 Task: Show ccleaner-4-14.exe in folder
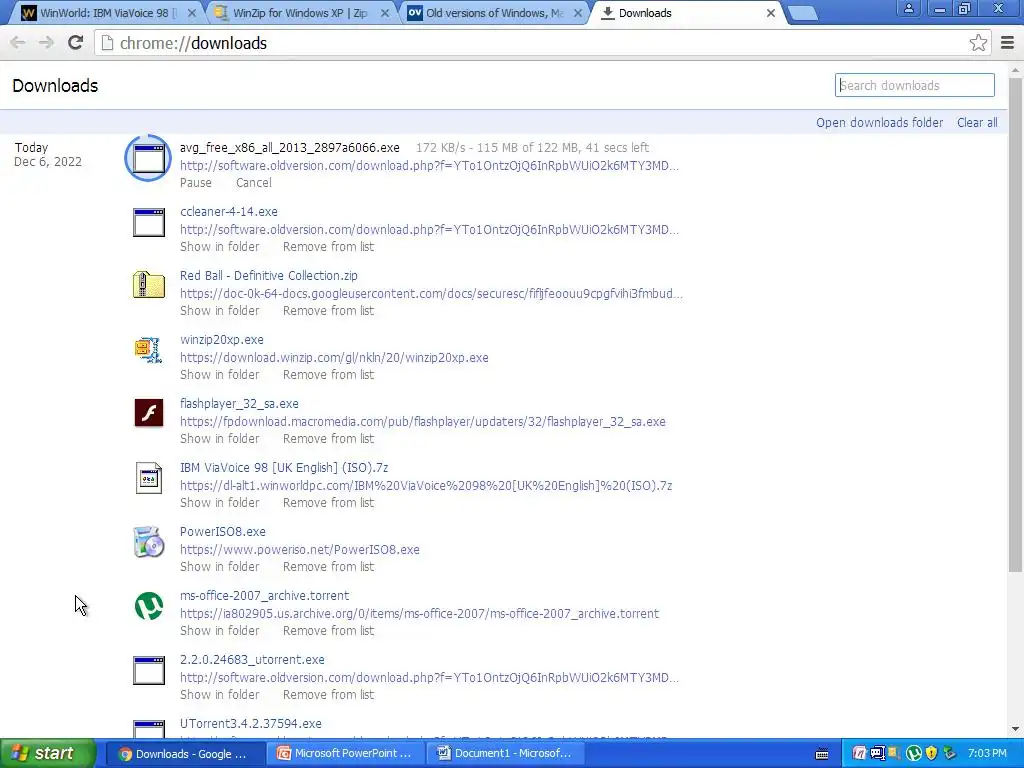coord(219,247)
